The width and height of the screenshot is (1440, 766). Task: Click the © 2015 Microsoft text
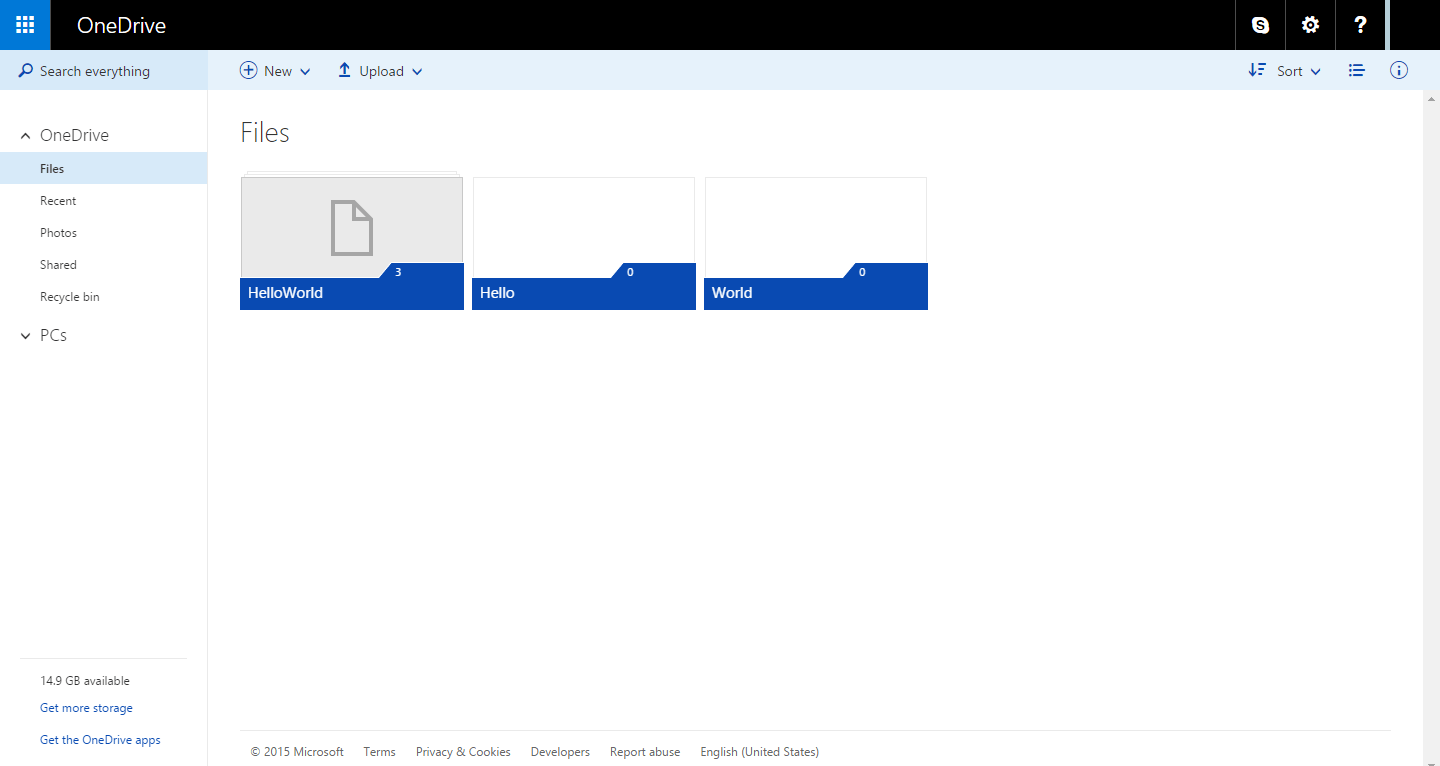pyautogui.click(x=297, y=752)
